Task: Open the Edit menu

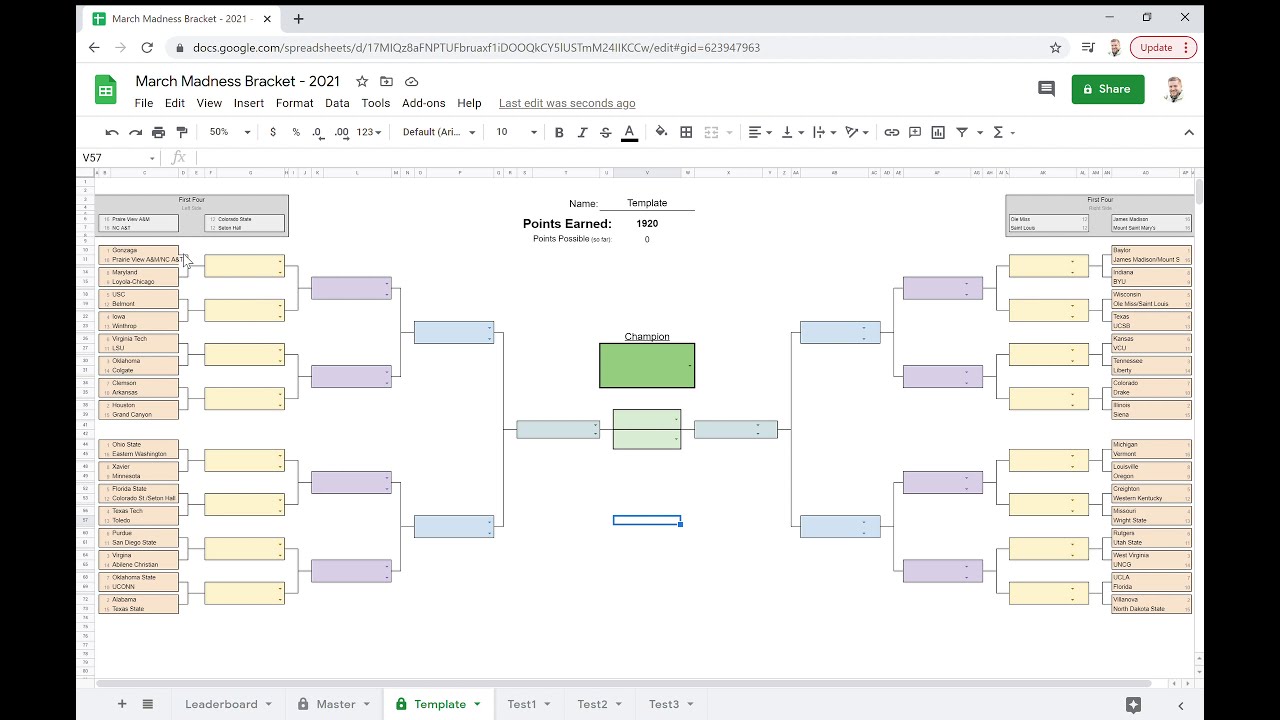Action: click(175, 103)
